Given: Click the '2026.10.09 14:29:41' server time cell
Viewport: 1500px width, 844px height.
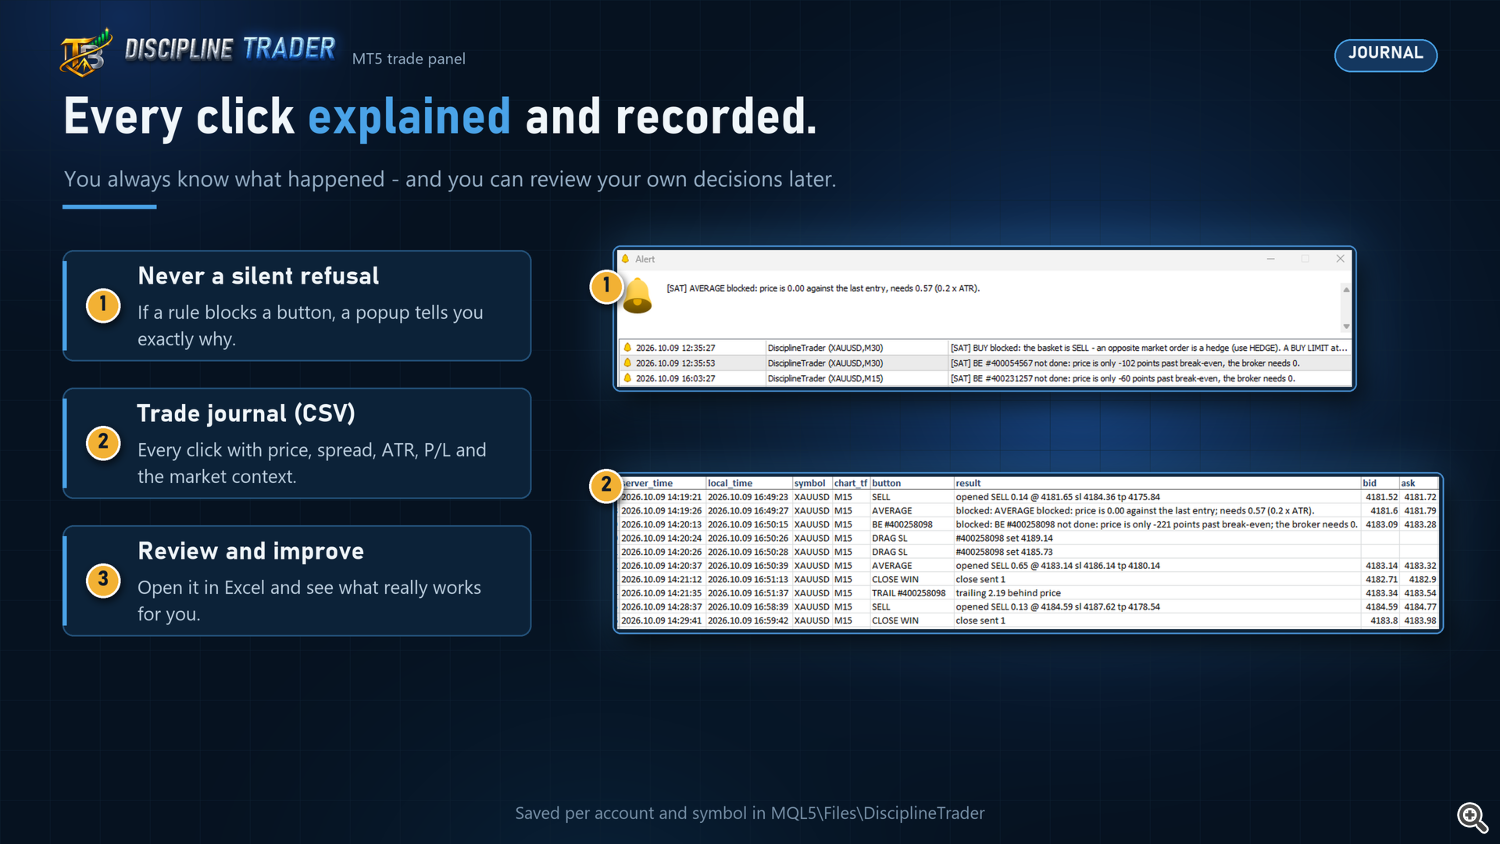Looking at the screenshot, I should tap(661, 621).
